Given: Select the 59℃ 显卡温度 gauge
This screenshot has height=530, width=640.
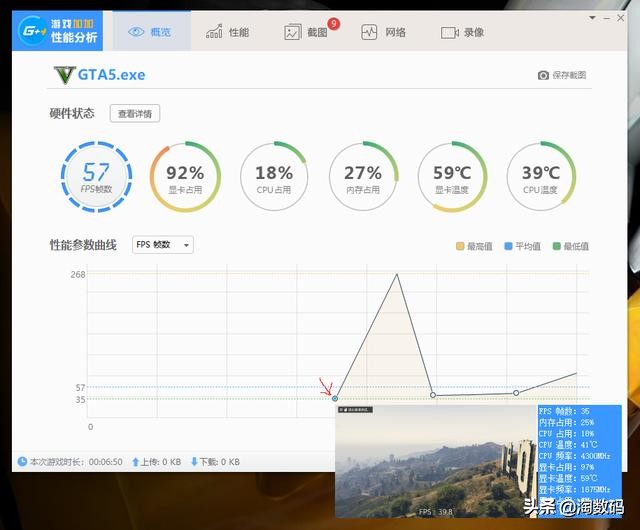Looking at the screenshot, I should click(452, 177).
